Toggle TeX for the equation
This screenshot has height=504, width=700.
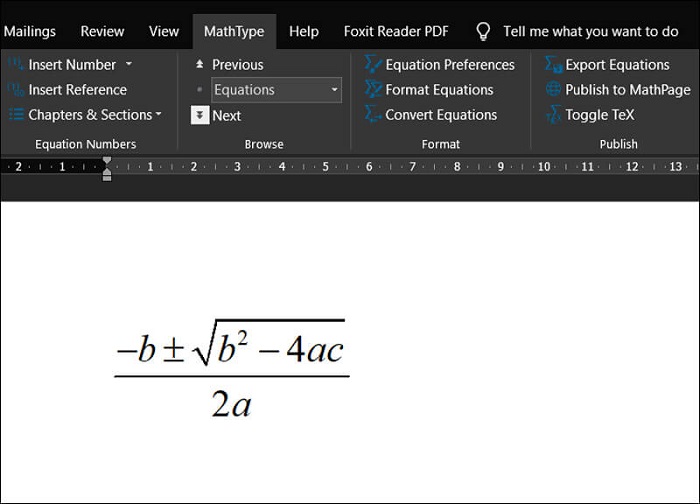tap(554, 115)
